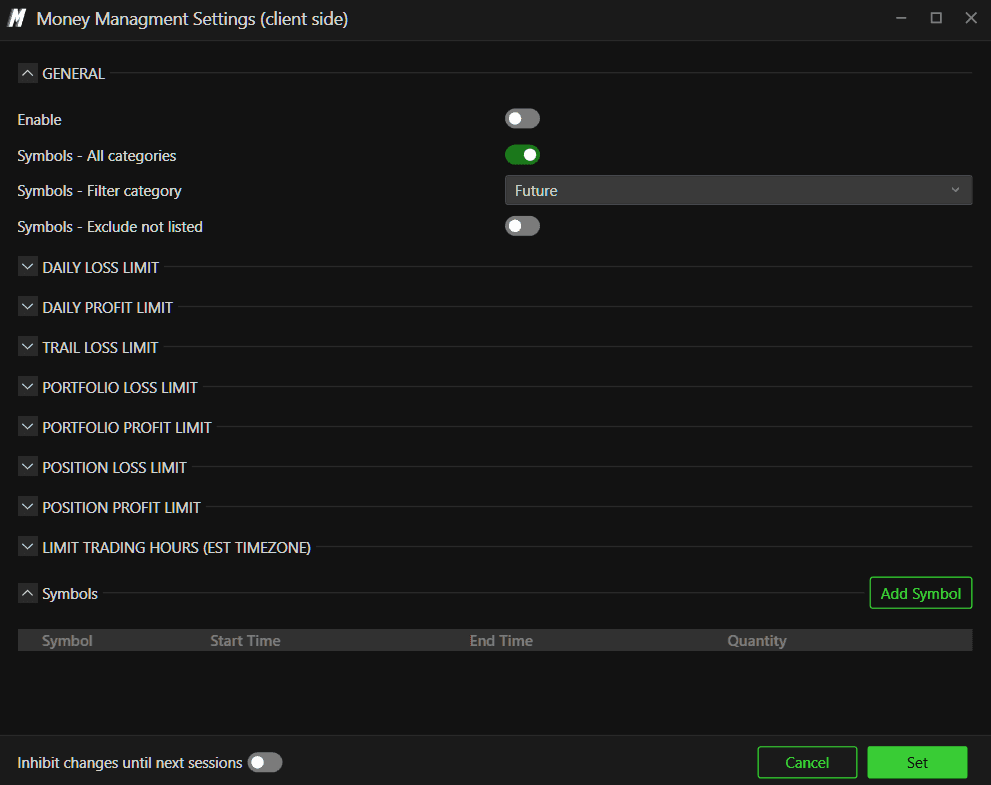Viewport: 991px width, 785px height.
Task: Expand the TRAIL LOSS LIMIT section
Action: (27, 347)
